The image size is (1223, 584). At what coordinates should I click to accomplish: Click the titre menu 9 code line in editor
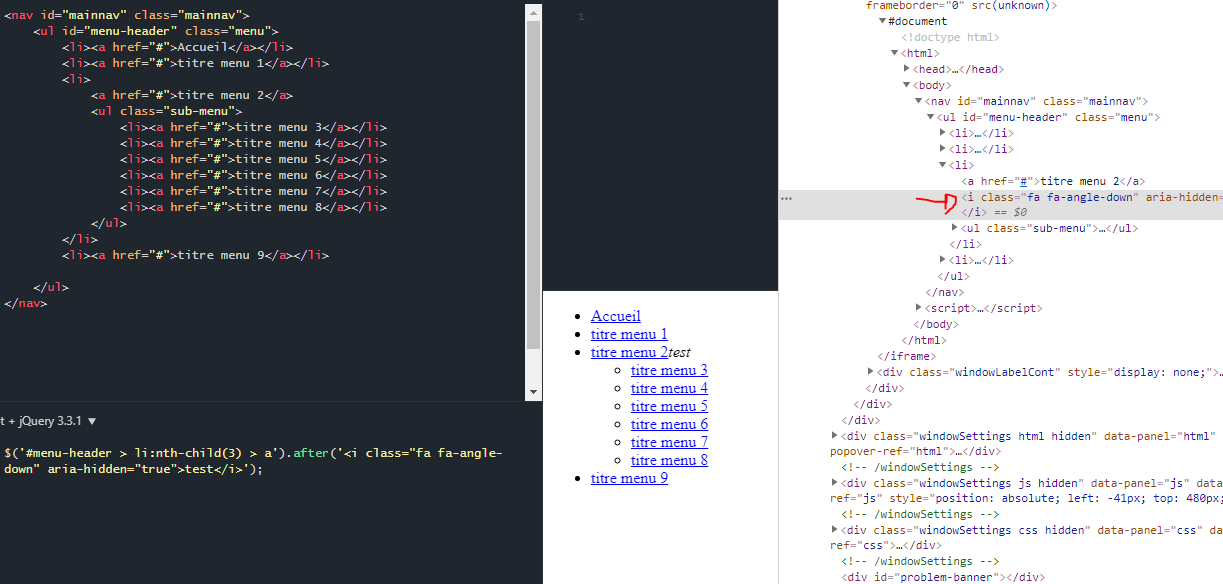[195, 255]
